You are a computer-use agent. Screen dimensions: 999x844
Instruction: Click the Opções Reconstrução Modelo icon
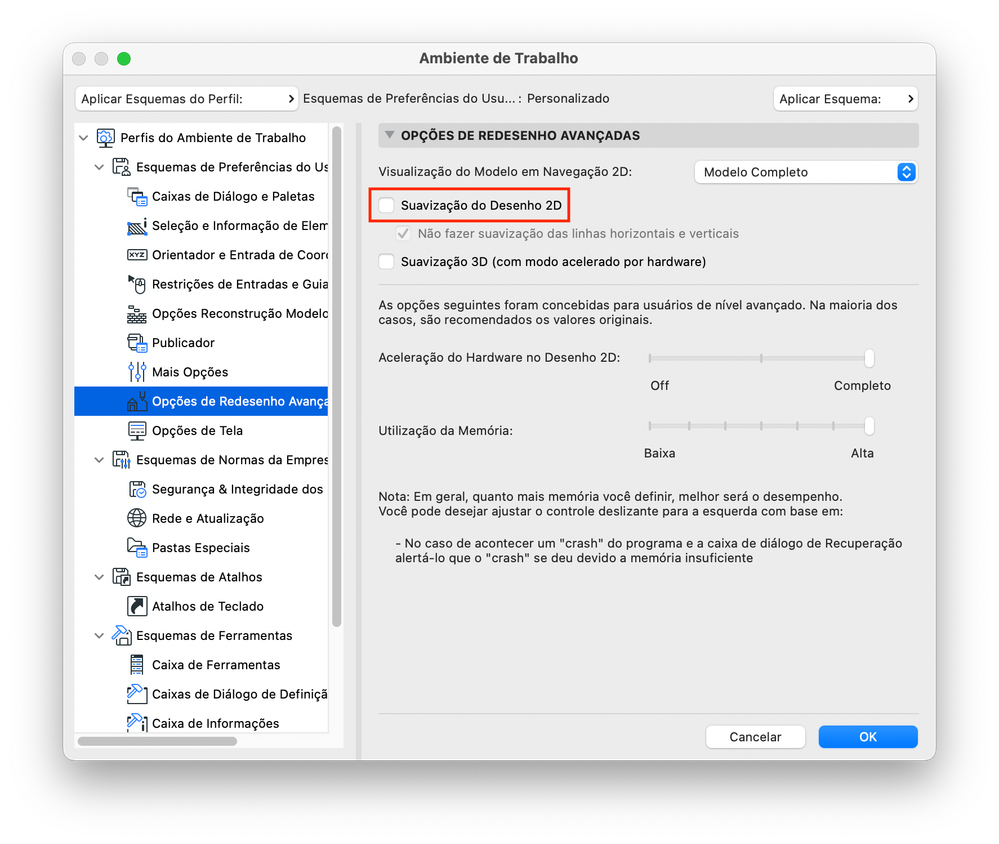click(x=137, y=313)
